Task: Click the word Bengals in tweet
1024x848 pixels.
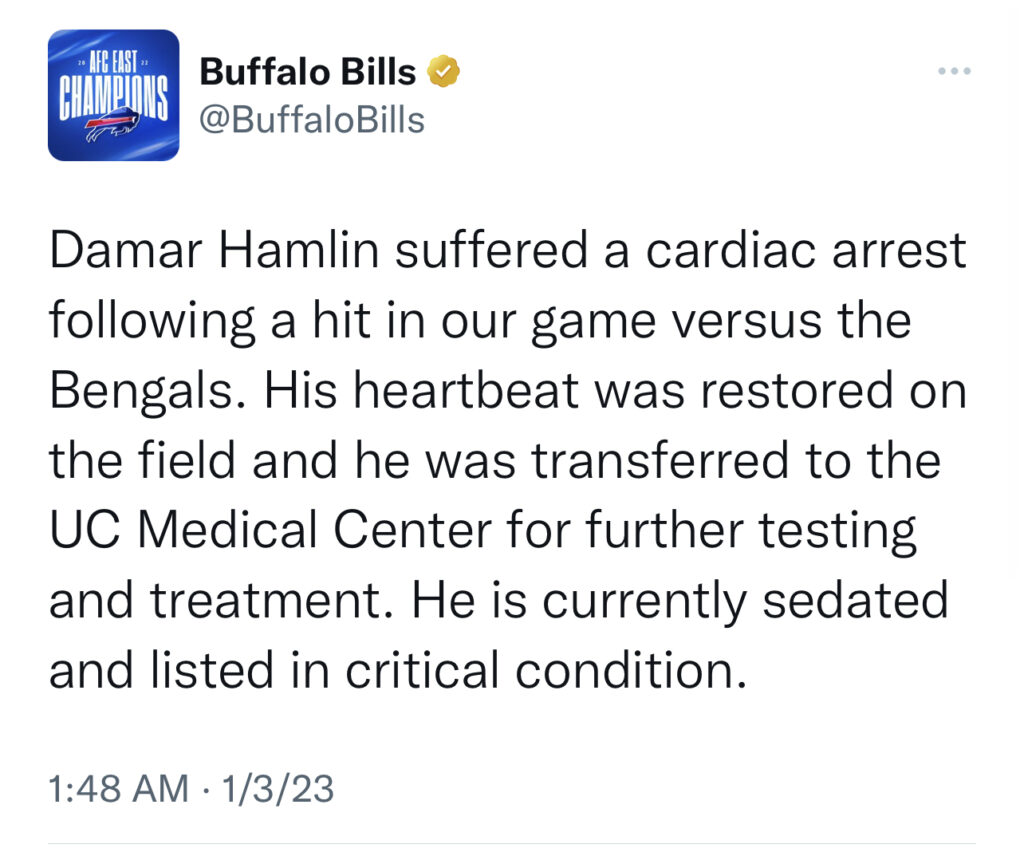Action: (x=142, y=392)
